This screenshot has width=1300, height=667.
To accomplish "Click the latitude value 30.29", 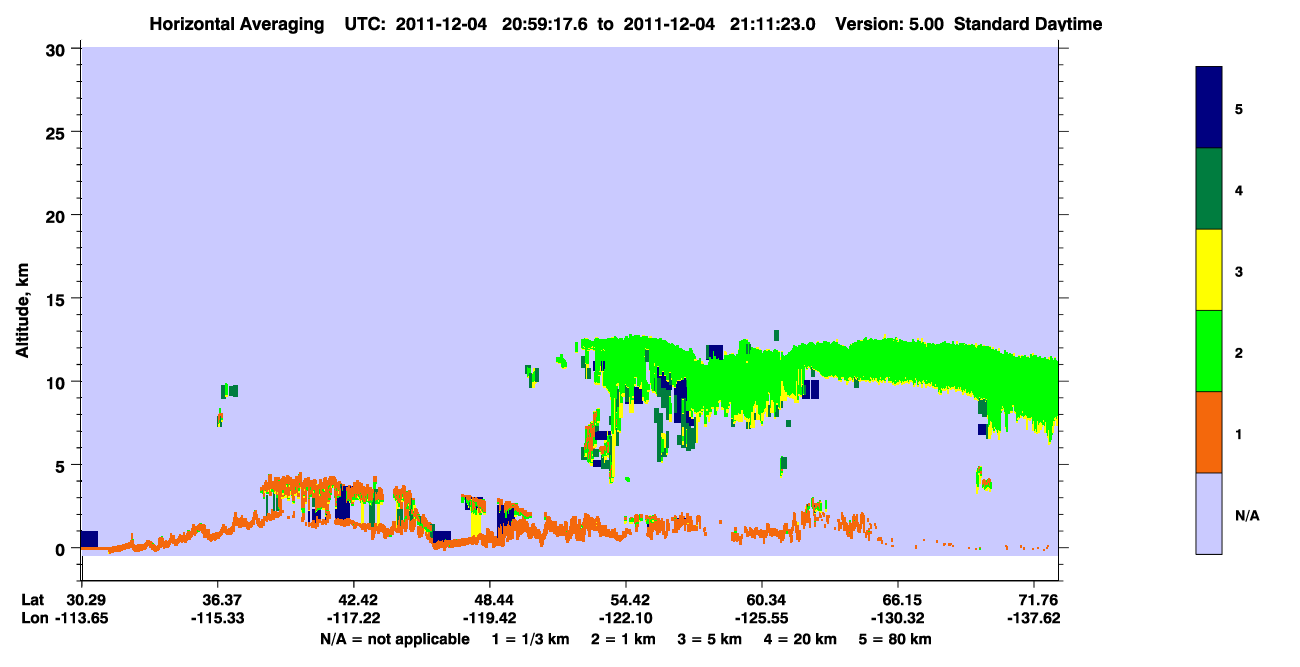I will (81, 600).
